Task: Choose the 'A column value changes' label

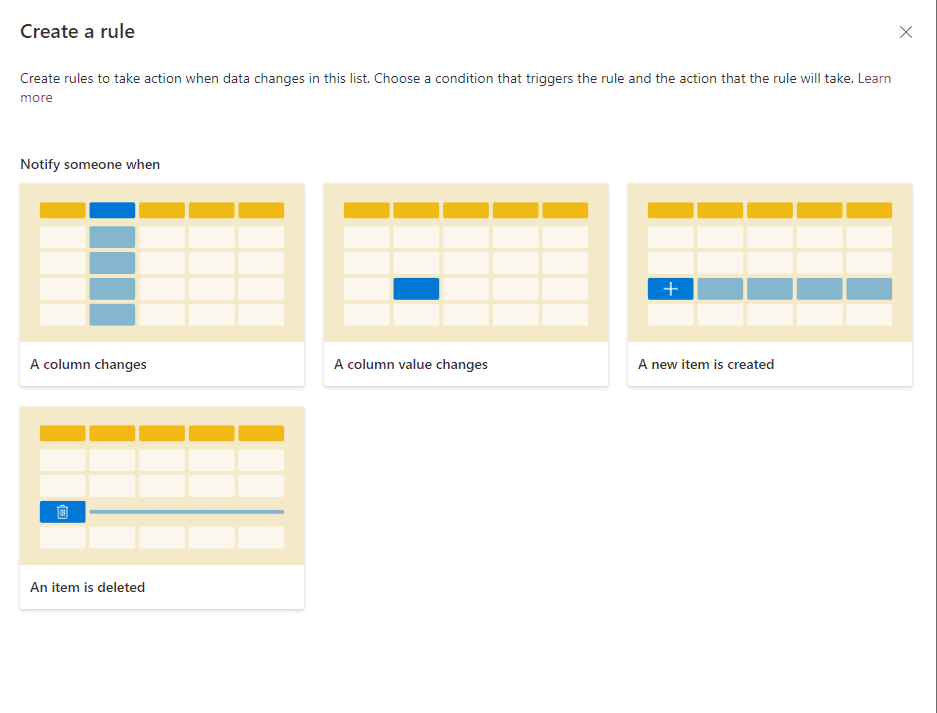Action: pyautogui.click(x=411, y=364)
